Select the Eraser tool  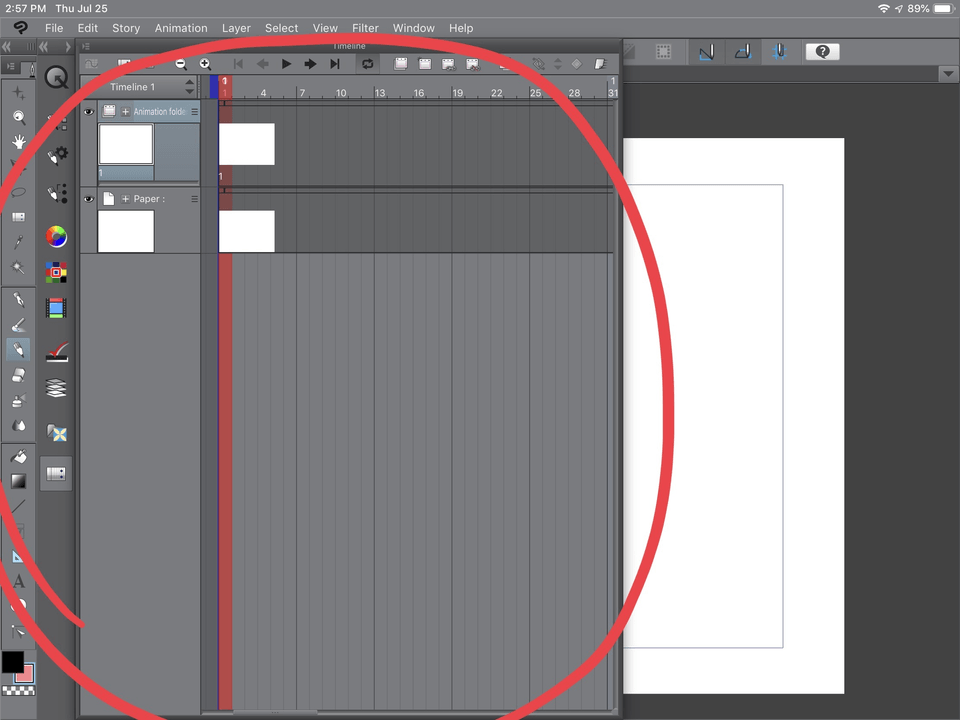pos(19,375)
